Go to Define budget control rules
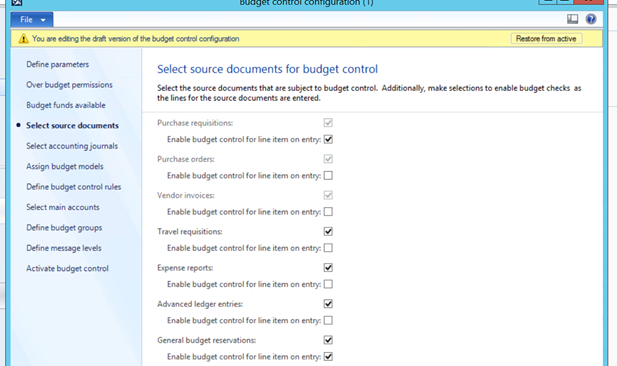Viewport: 617px width, 366px height. click(74, 187)
